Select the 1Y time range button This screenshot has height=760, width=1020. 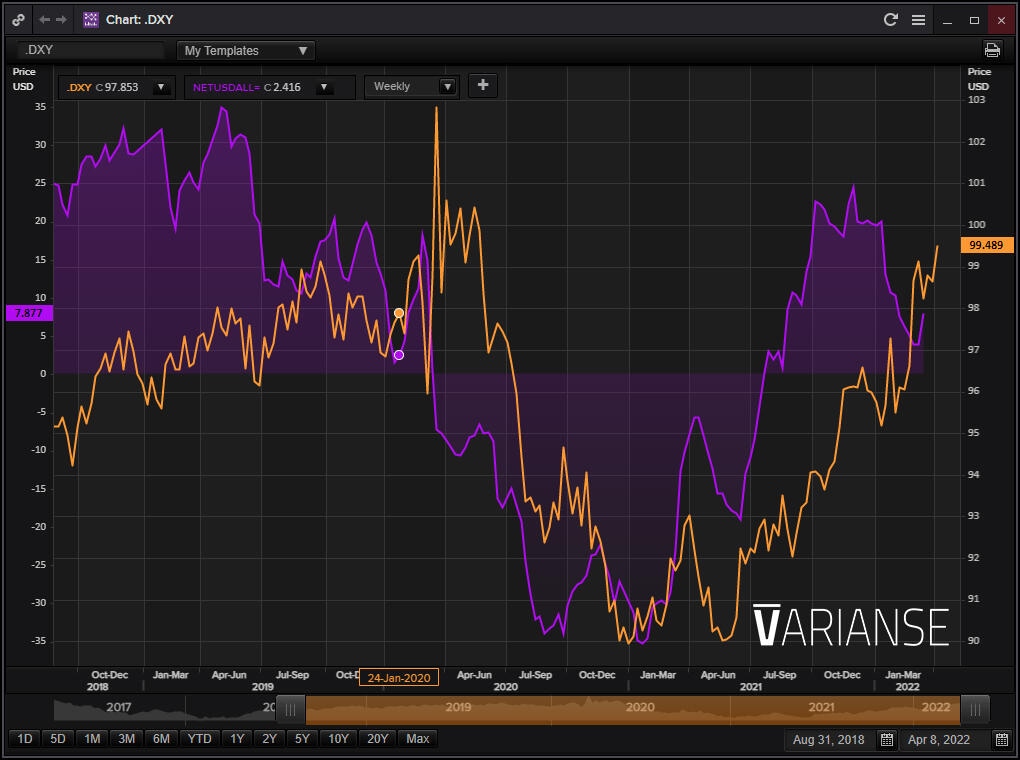pos(237,739)
